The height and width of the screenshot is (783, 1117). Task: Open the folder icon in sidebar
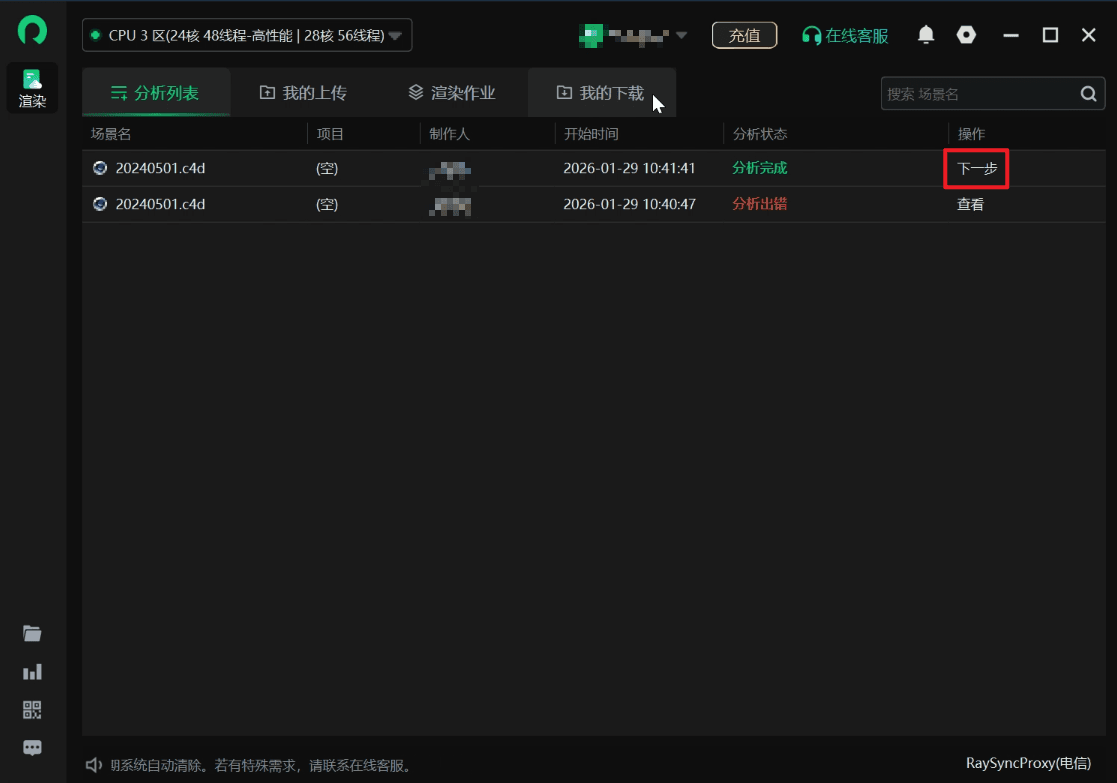(32, 633)
